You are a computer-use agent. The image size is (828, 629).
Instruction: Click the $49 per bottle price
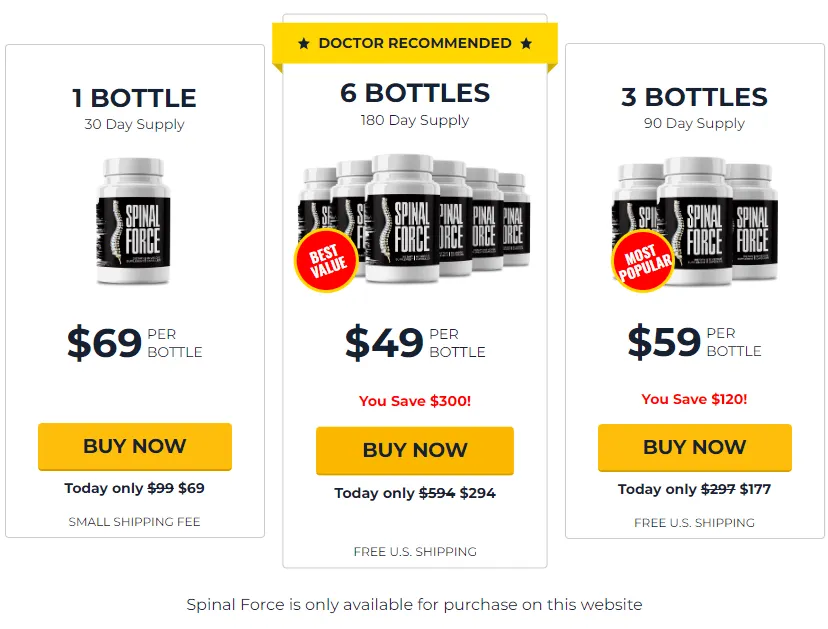[x=415, y=343]
